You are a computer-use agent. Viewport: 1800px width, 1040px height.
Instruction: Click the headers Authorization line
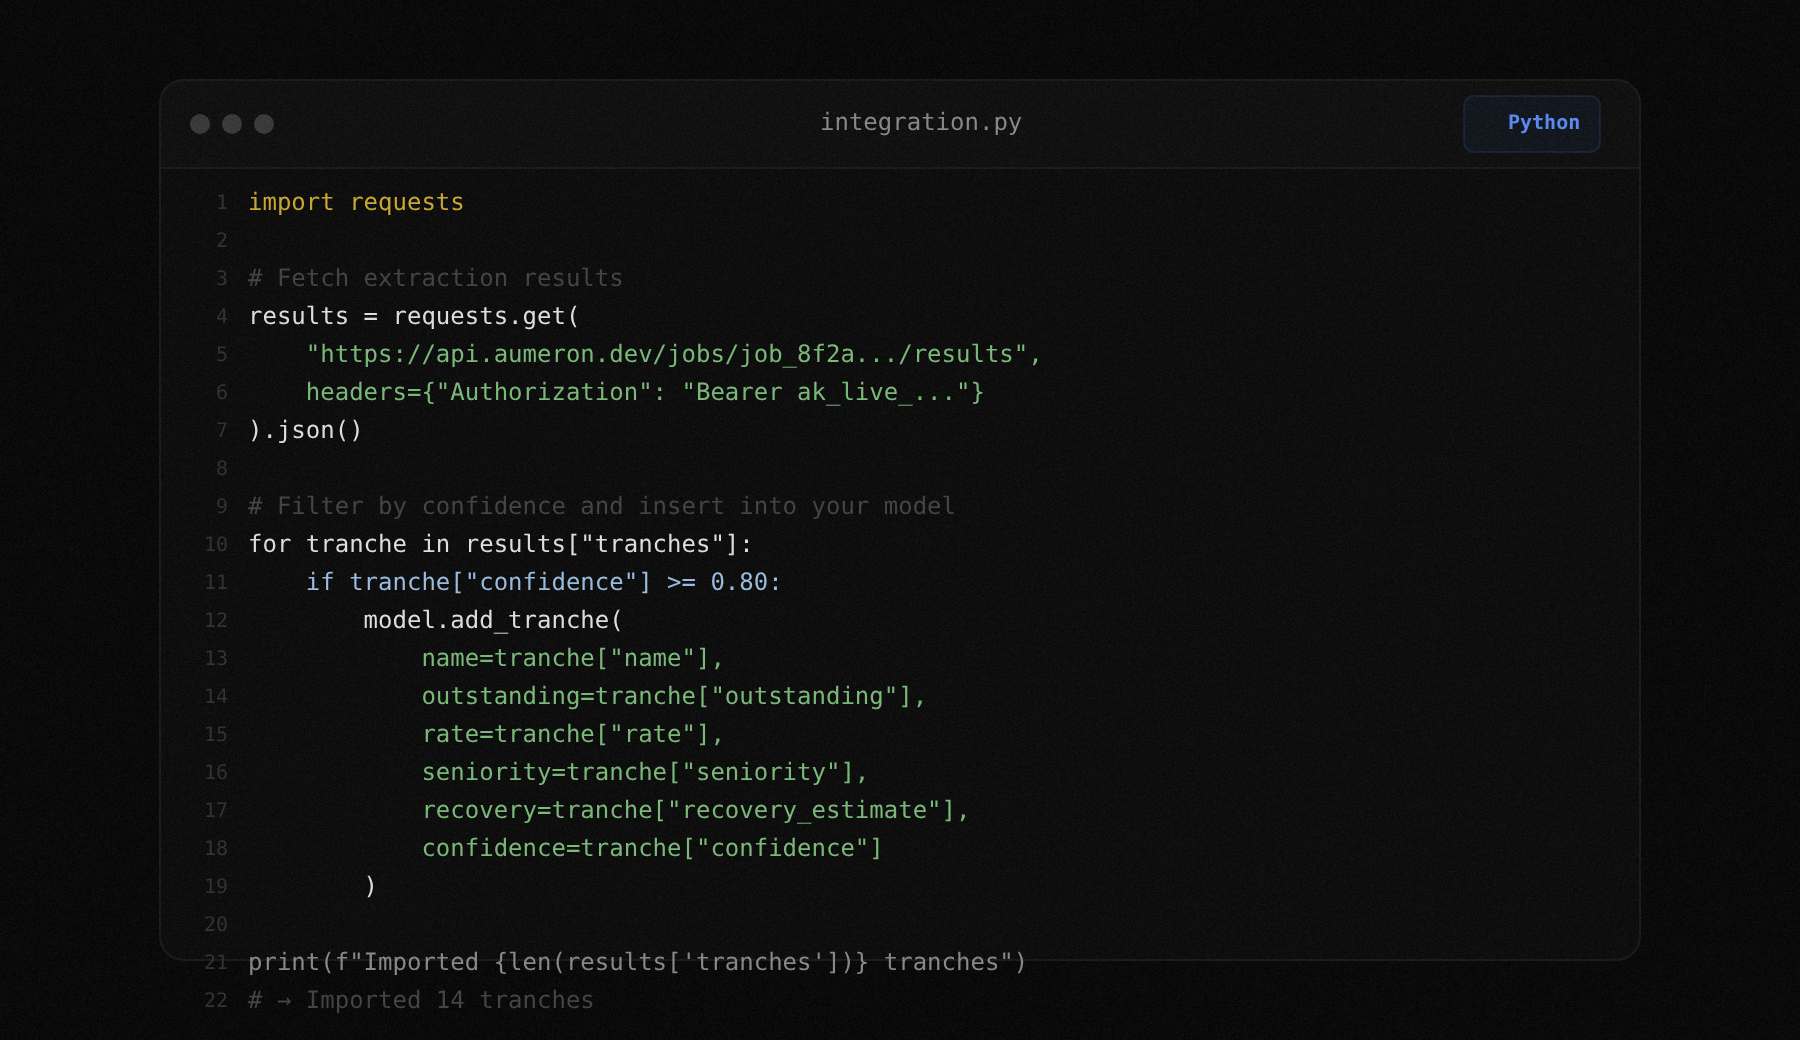[x=645, y=392]
